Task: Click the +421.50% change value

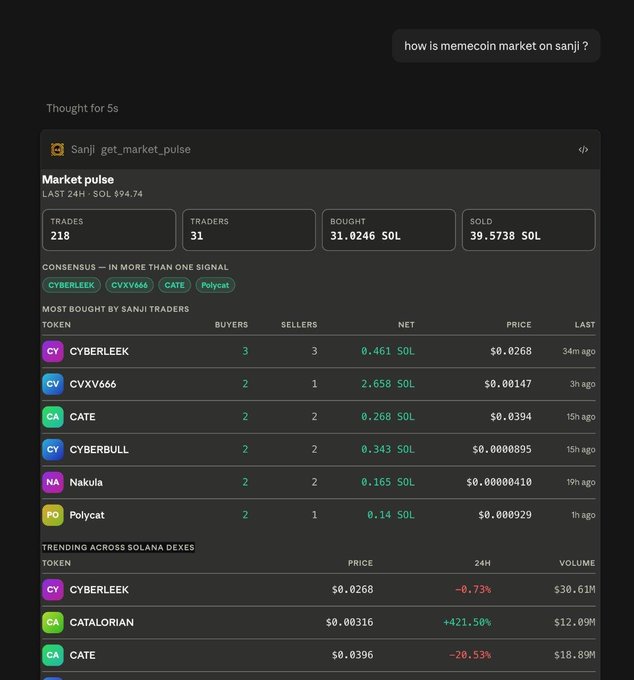Action: [467, 622]
